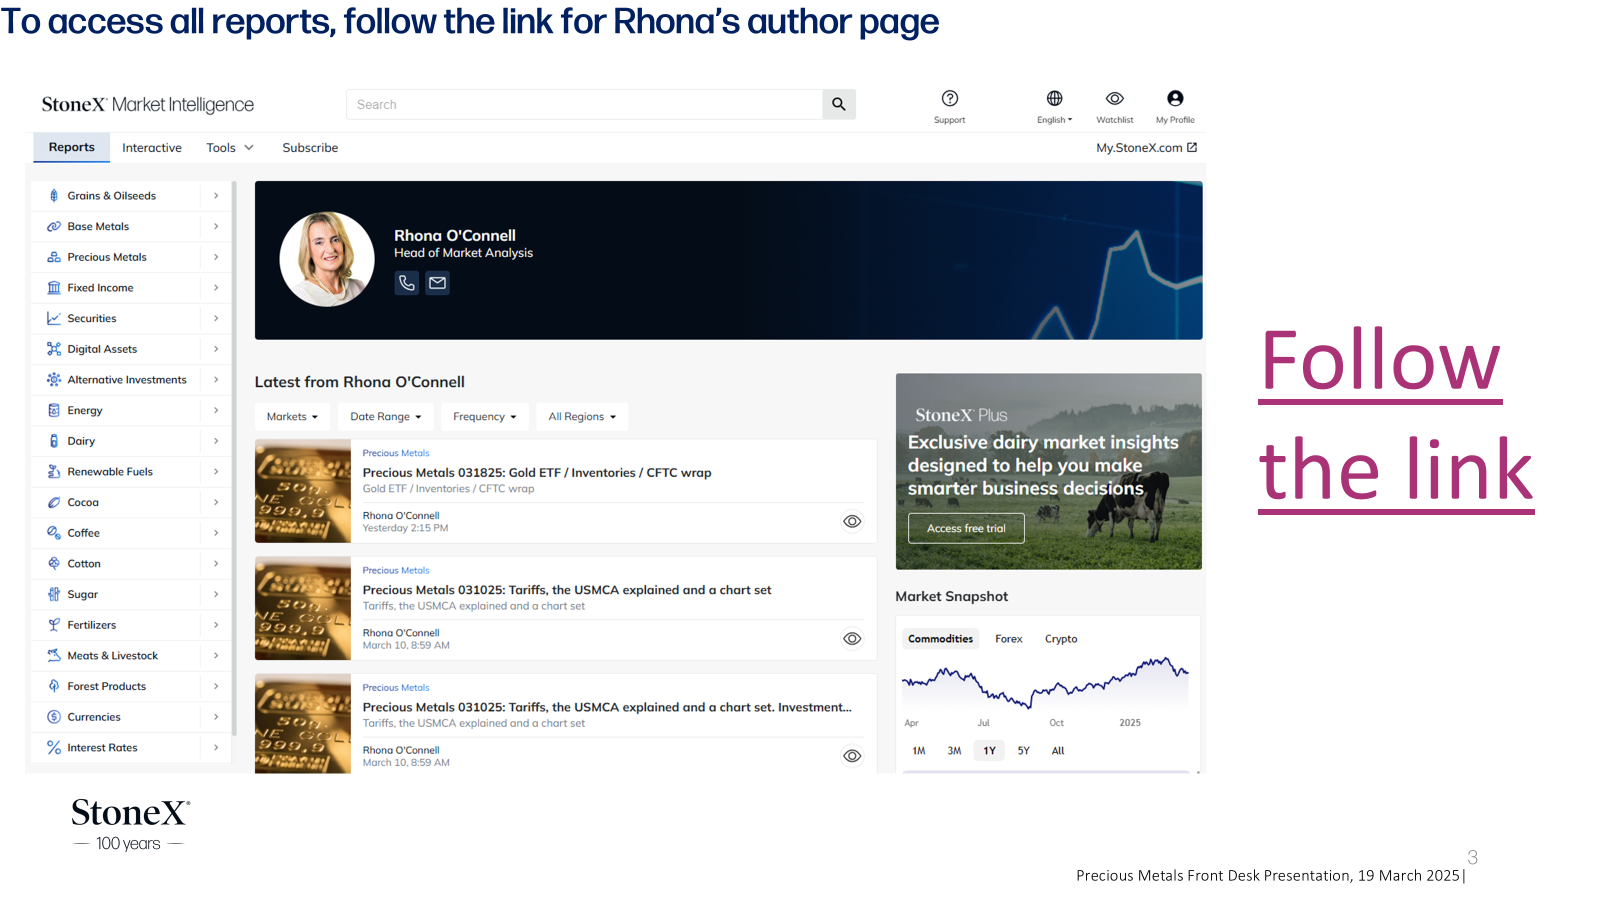This screenshot has width=1600, height=900.
Task: Switch to the Reports tab
Action: click(72, 147)
